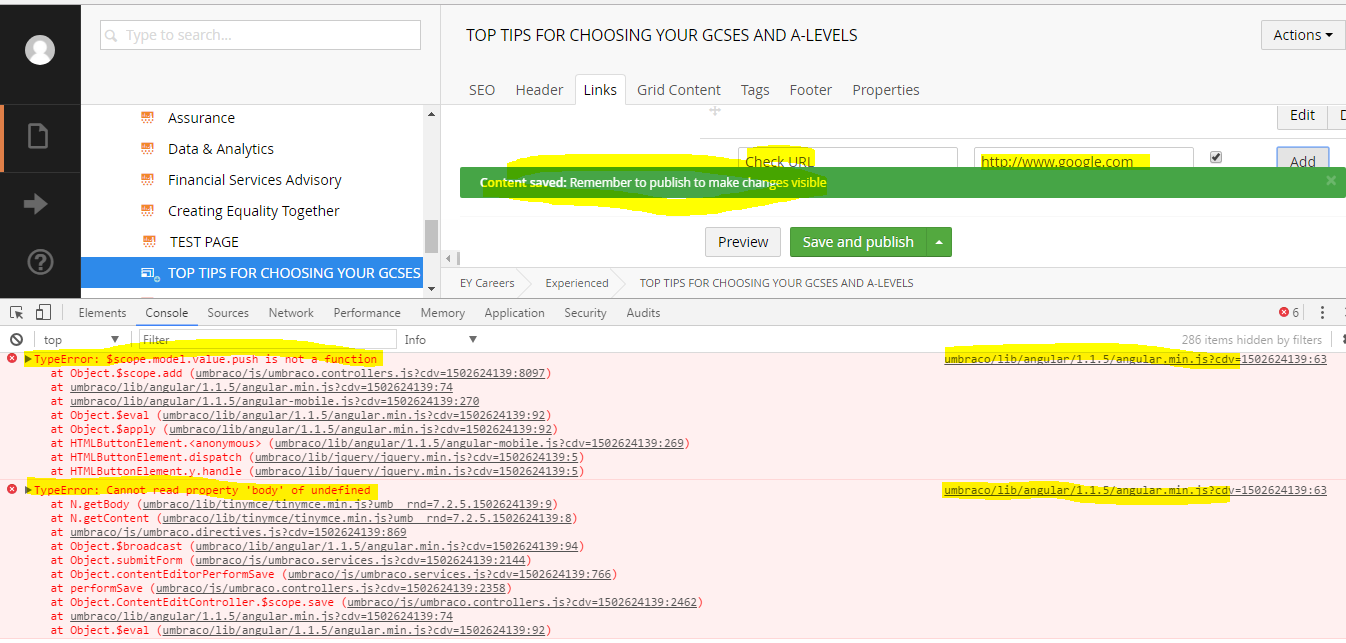Click the Add link button

pos(1302,161)
